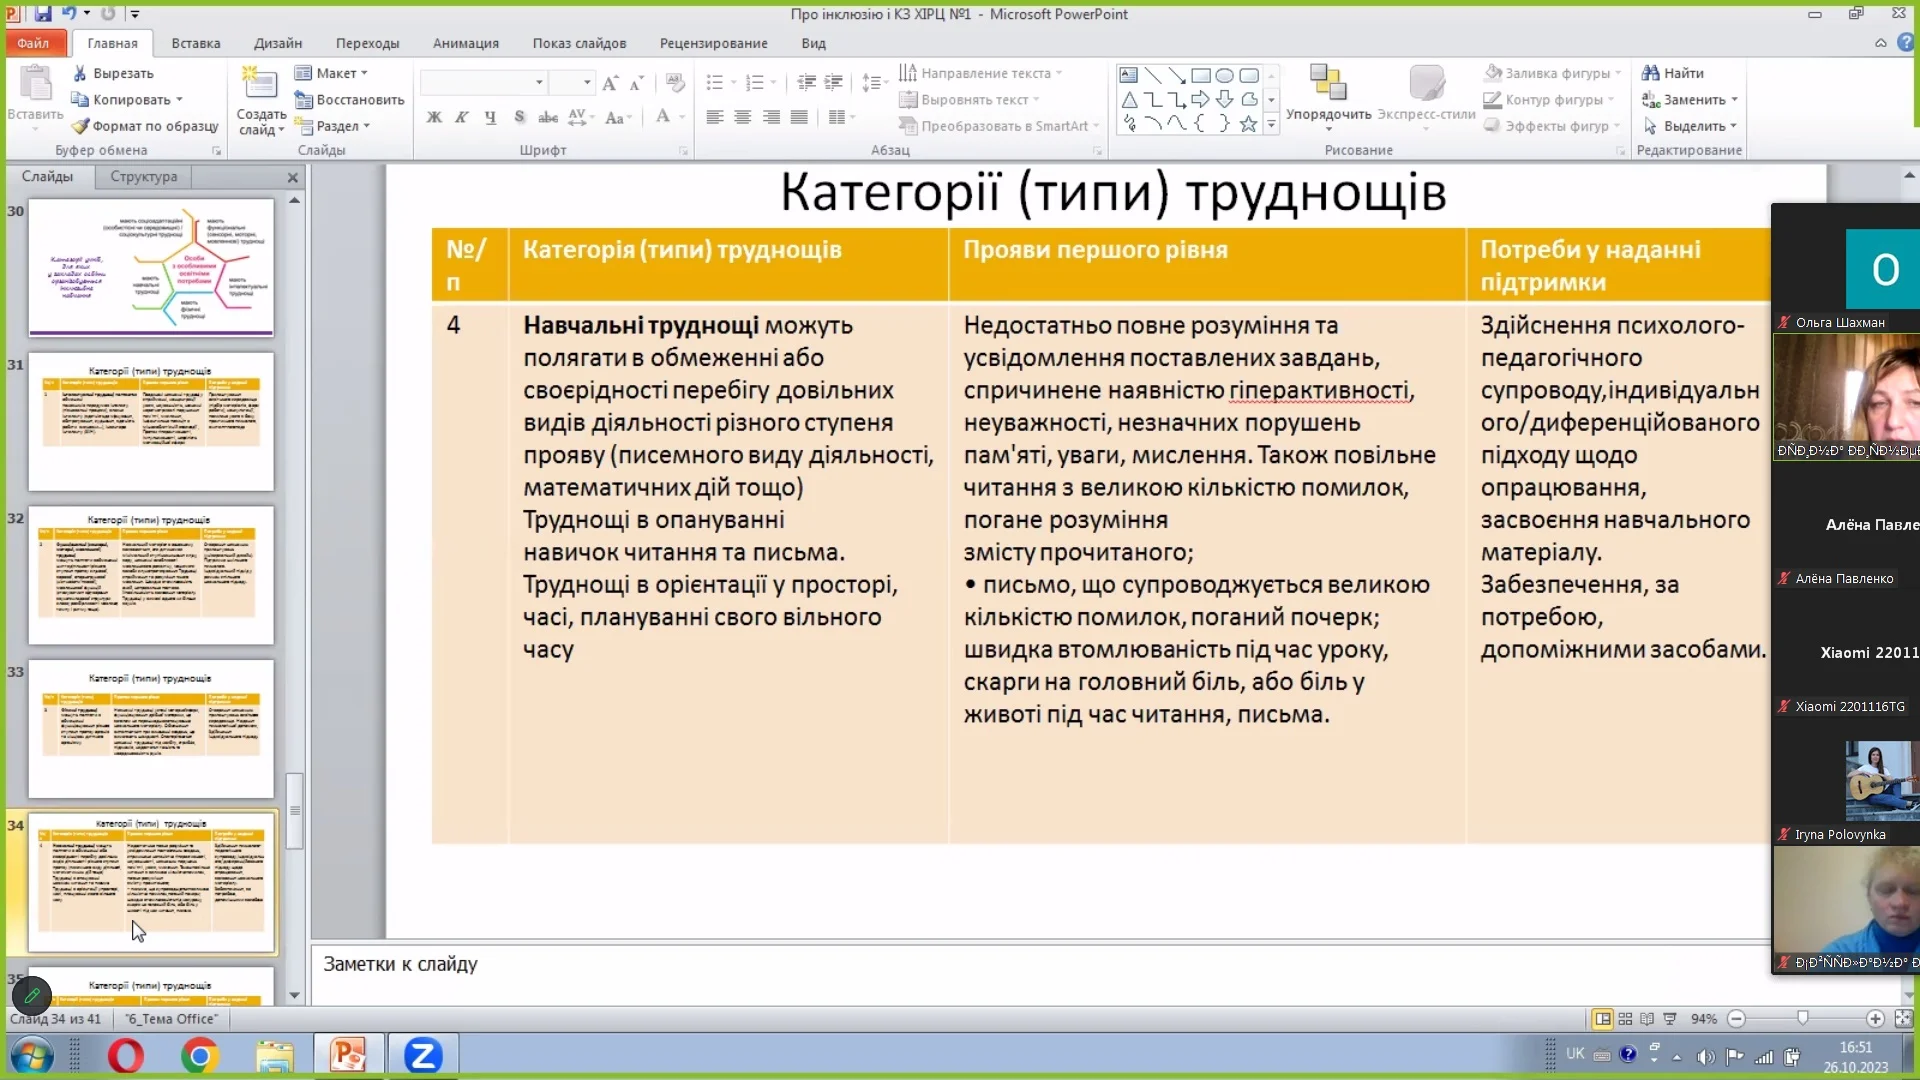Click the Format Painter brush icon
This screenshot has height=1080, width=1920.
pos(80,126)
